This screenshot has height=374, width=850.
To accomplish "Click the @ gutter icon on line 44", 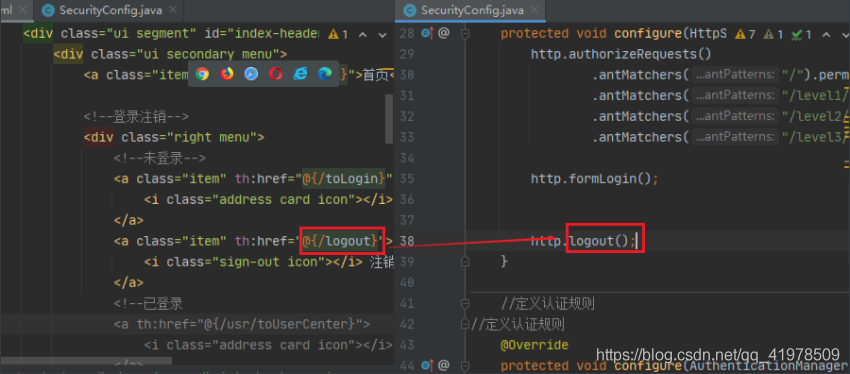I will click(443, 365).
